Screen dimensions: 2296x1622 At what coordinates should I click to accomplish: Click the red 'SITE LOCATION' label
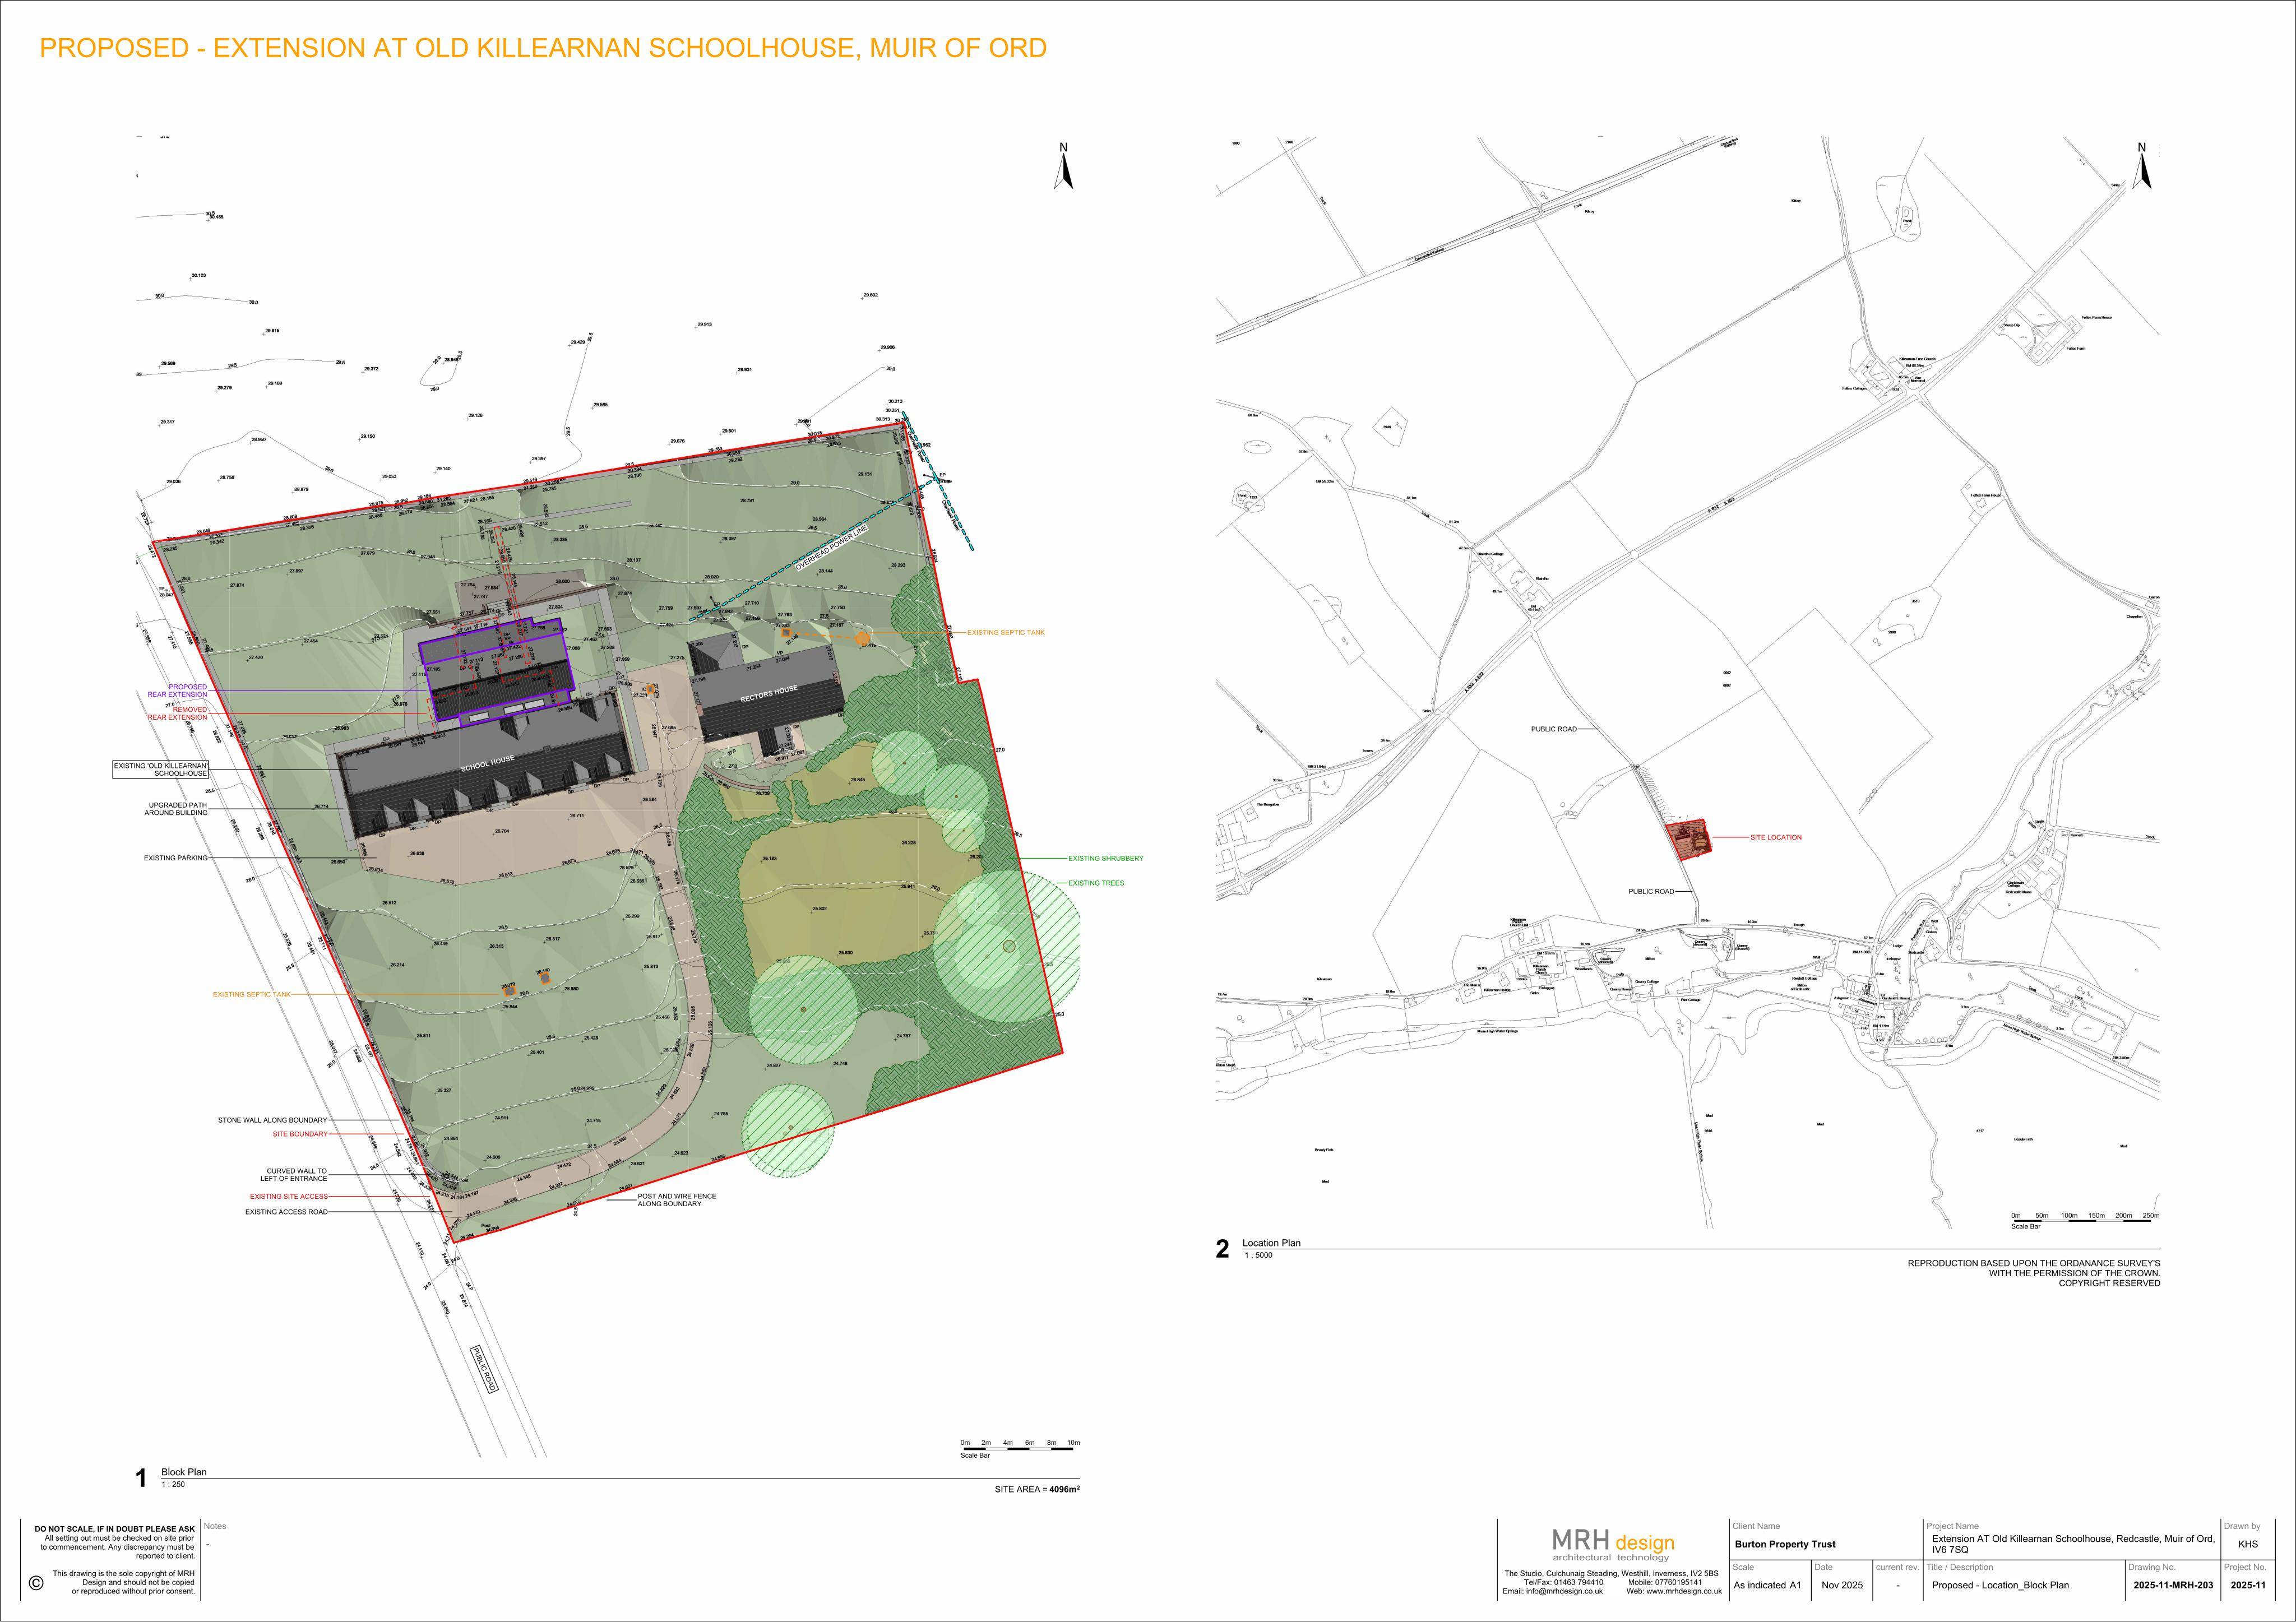pos(1776,837)
